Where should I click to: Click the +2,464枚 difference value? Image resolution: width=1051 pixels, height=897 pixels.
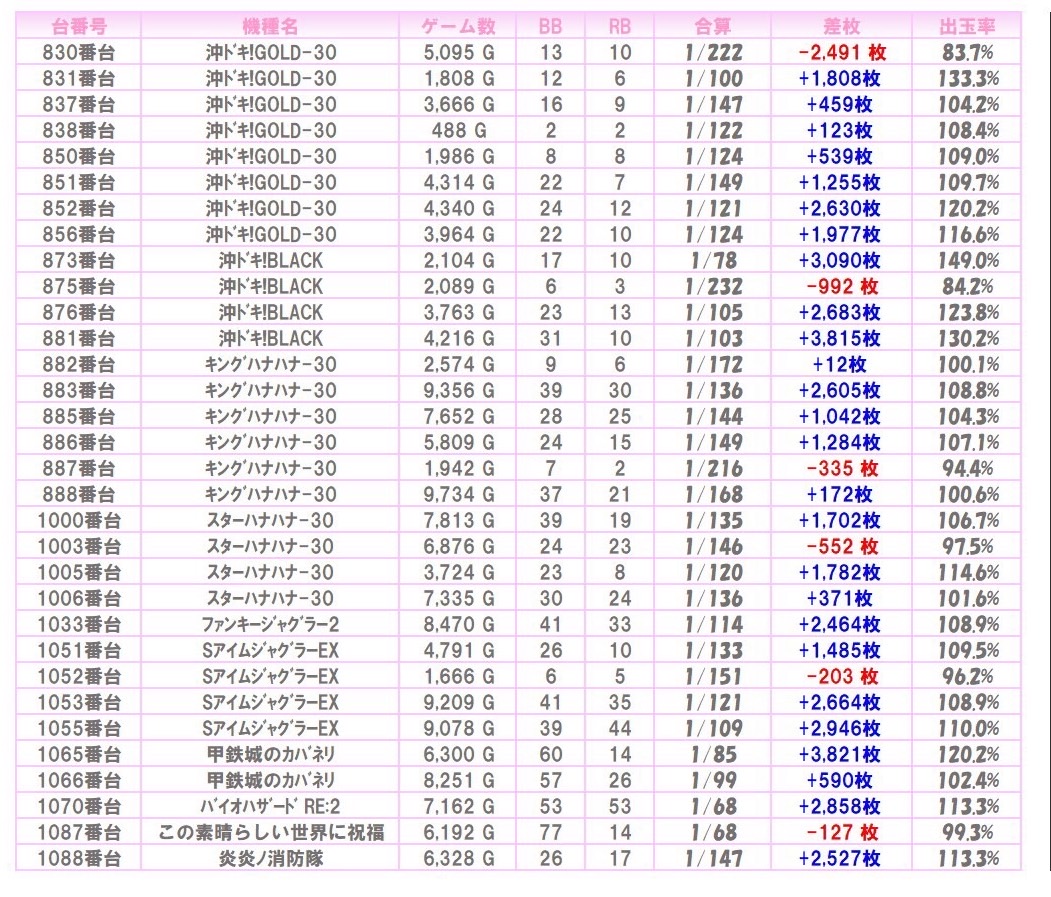(840, 625)
